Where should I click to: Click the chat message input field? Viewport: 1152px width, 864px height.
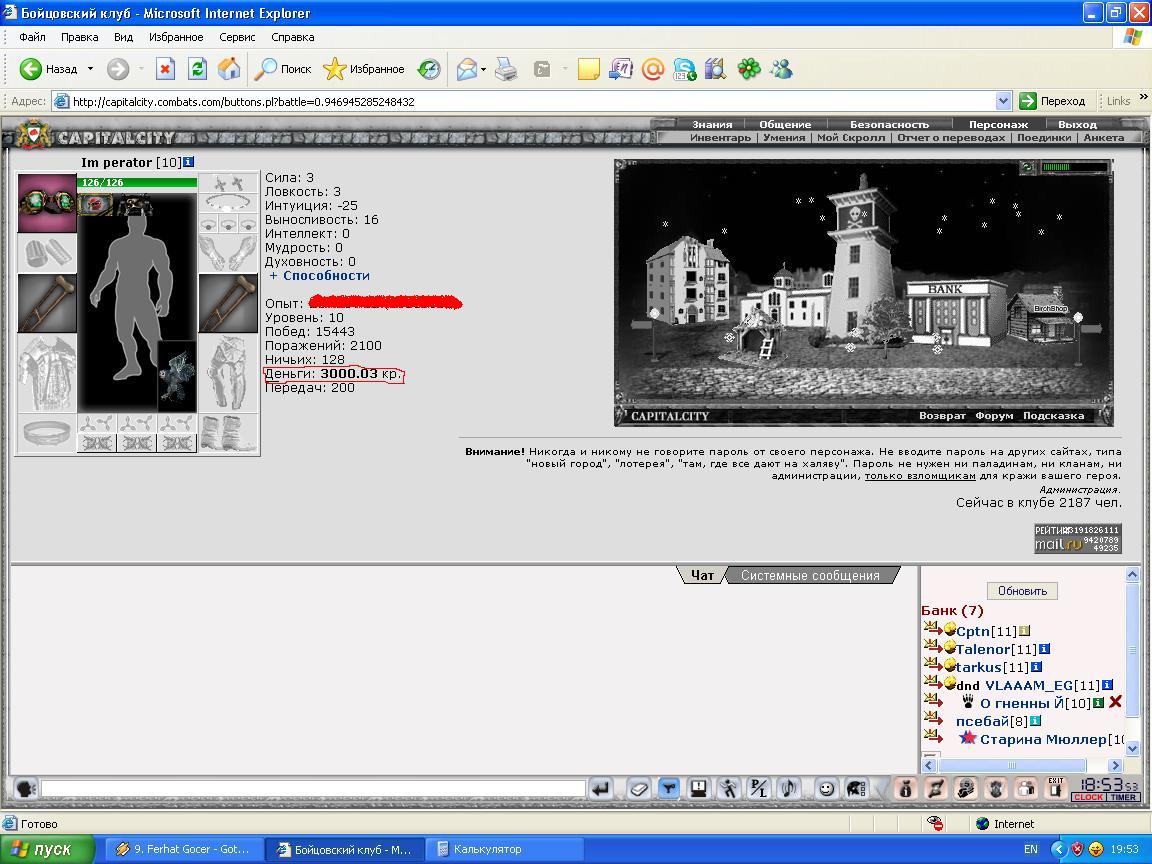313,789
